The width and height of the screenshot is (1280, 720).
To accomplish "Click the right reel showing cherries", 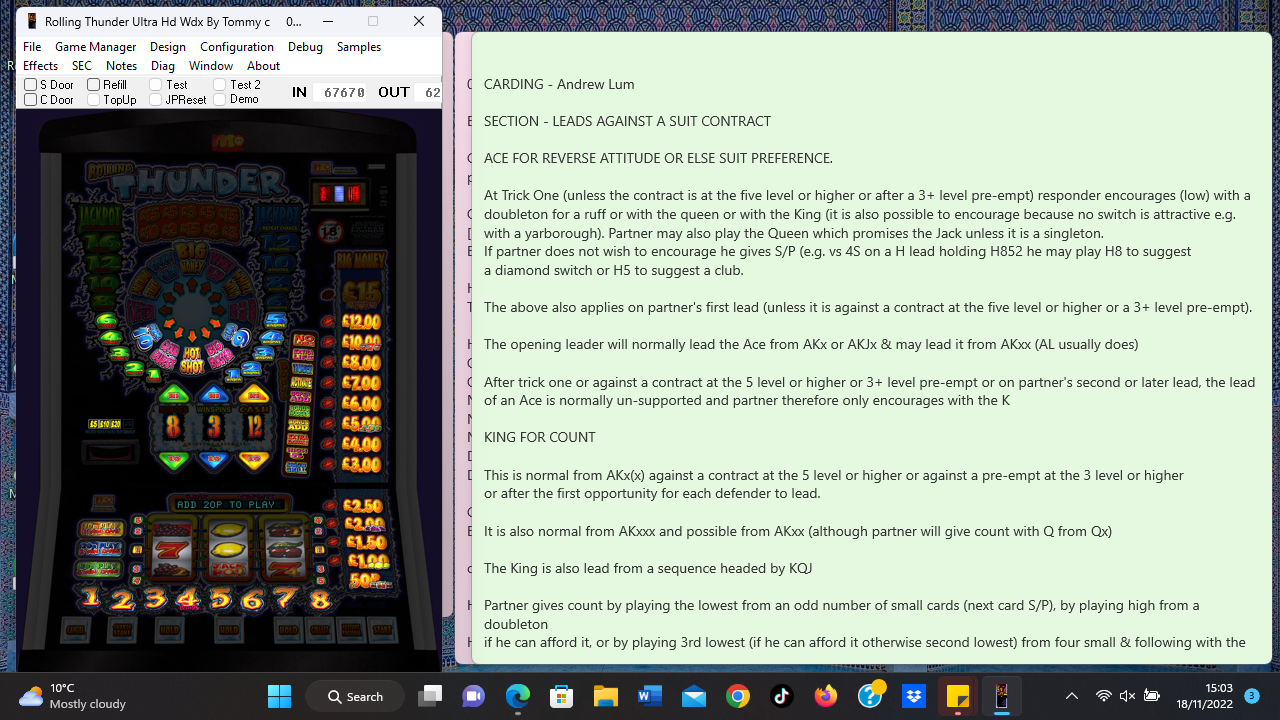I will pos(285,549).
